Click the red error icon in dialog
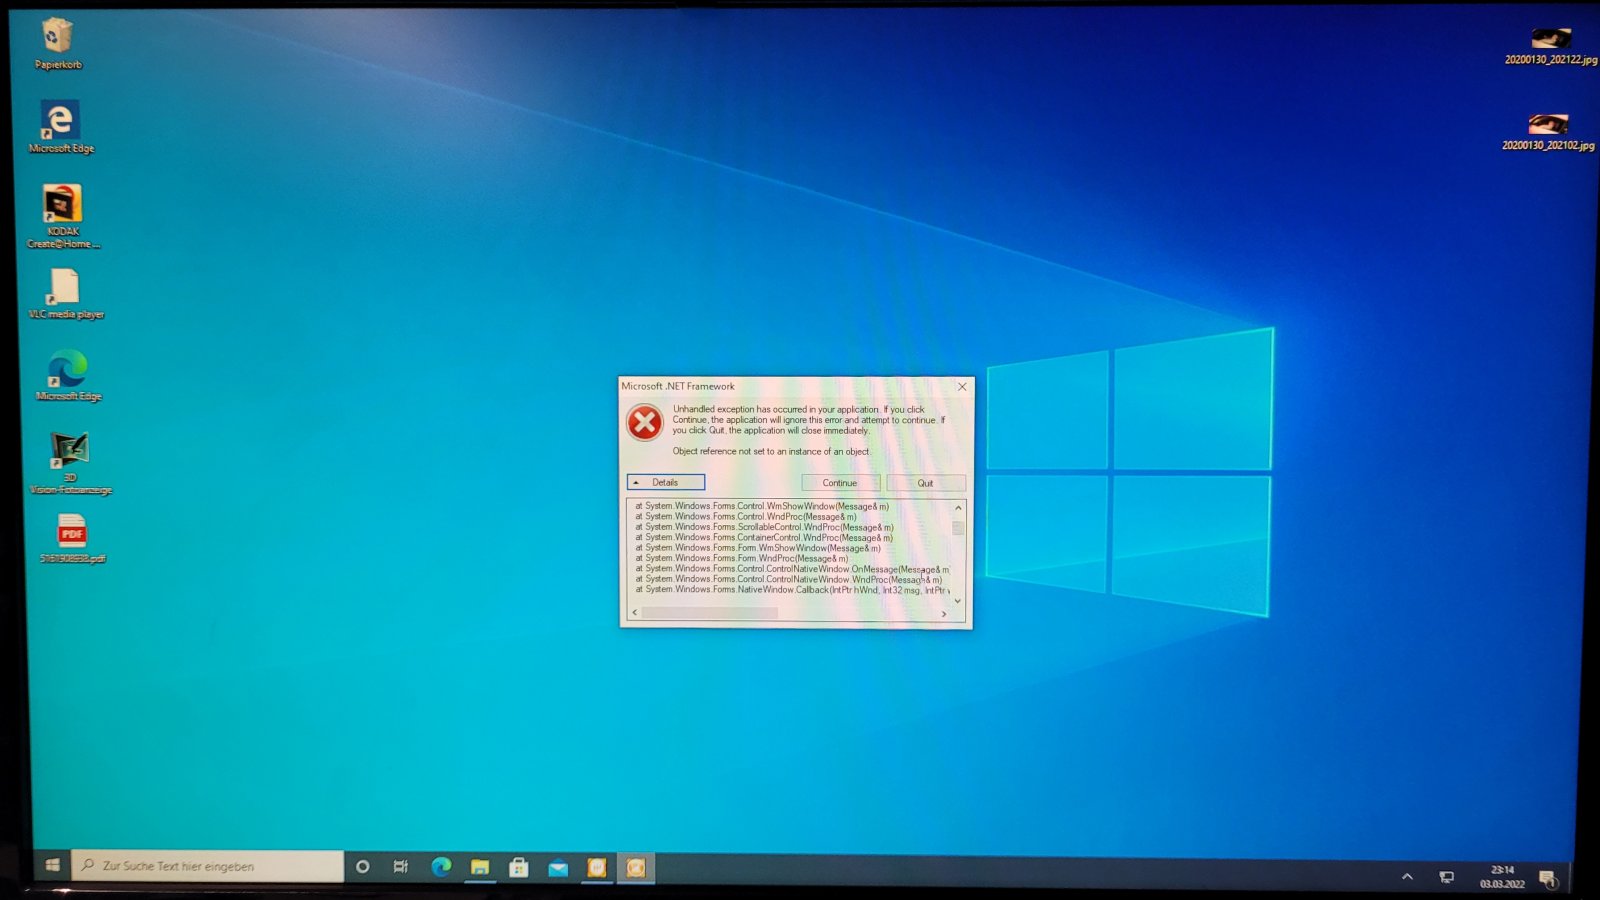Image resolution: width=1600 pixels, height=900 pixels. [645, 422]
